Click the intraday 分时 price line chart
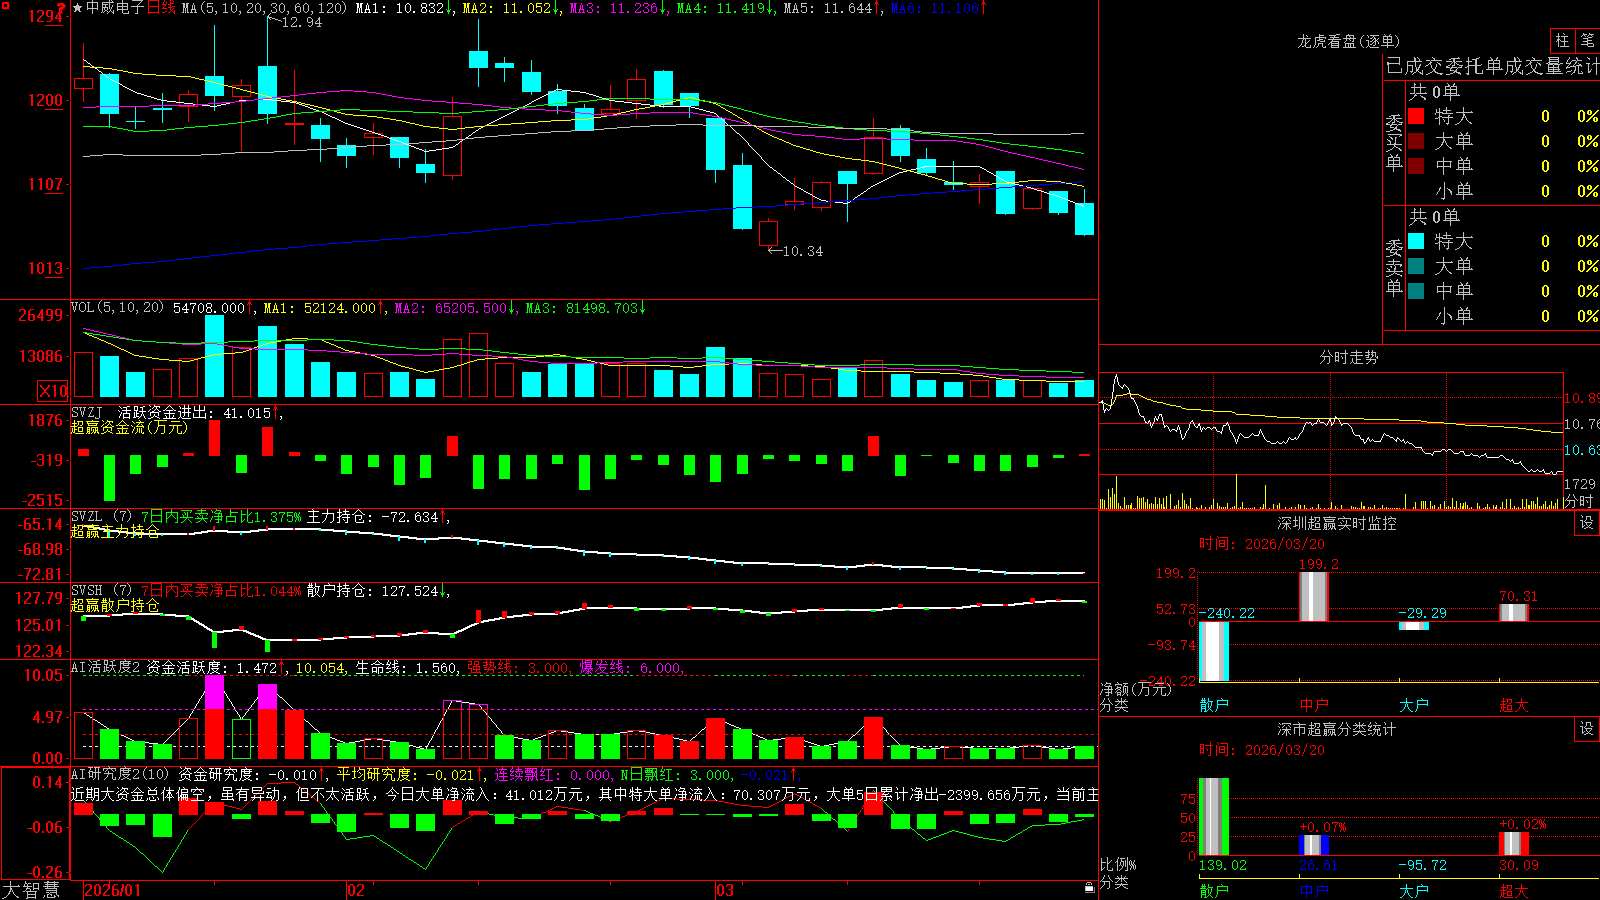The width and height of the screenshot is (1600, 900). [x=1331, y=424]
